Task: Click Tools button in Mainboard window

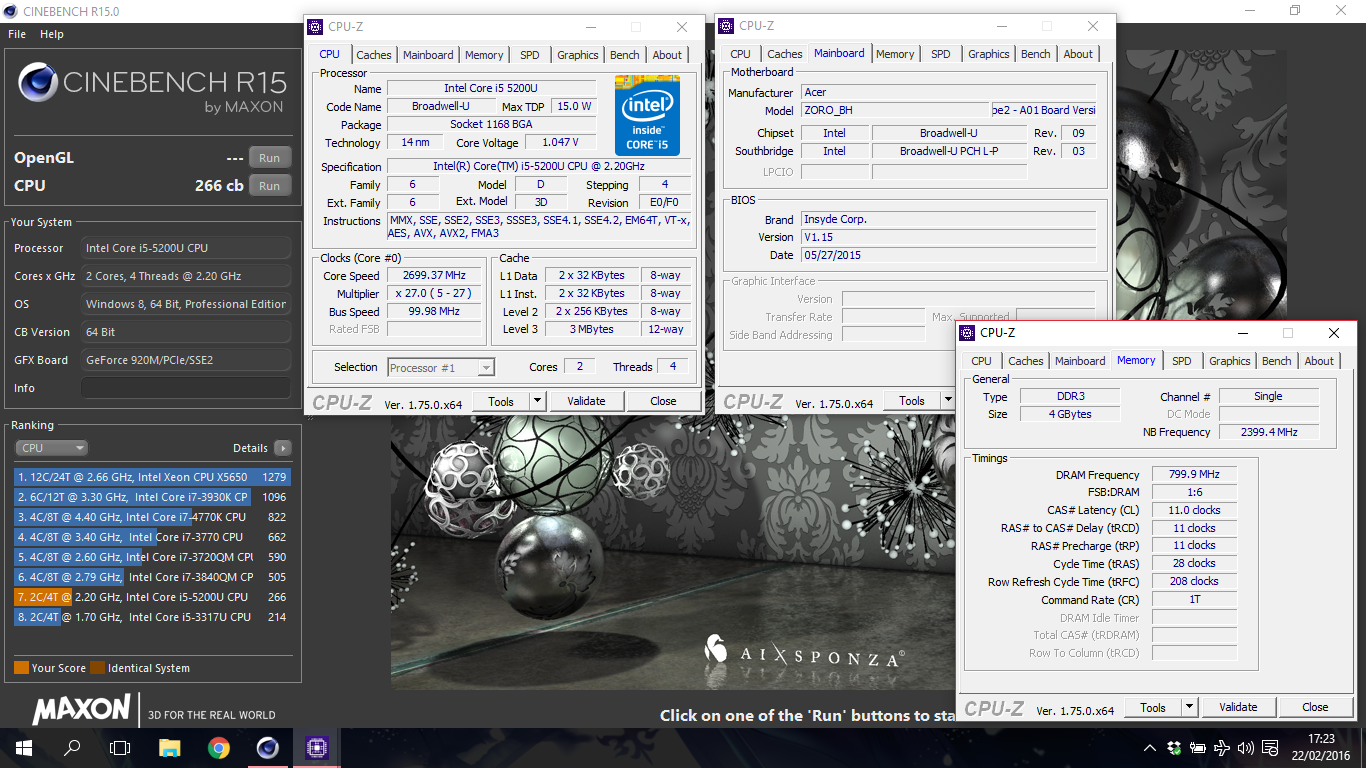Action: [x=912, y=401]
